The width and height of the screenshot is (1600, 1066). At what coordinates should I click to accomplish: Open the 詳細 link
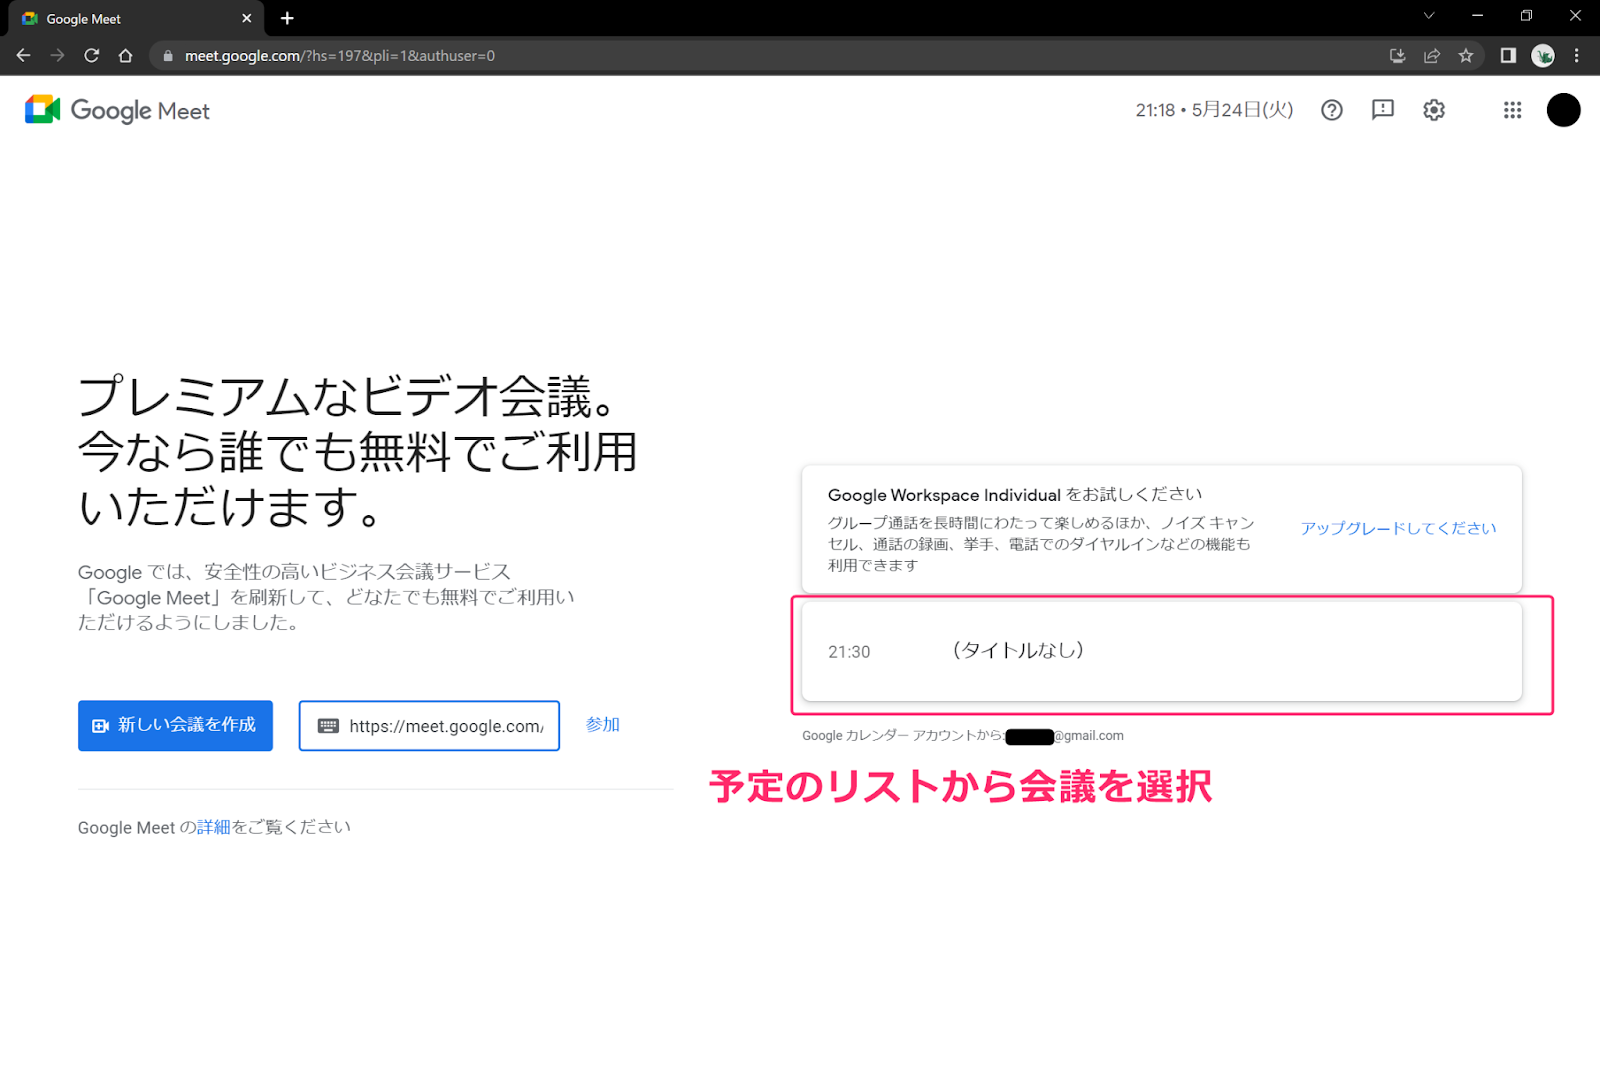coord(213,827)
